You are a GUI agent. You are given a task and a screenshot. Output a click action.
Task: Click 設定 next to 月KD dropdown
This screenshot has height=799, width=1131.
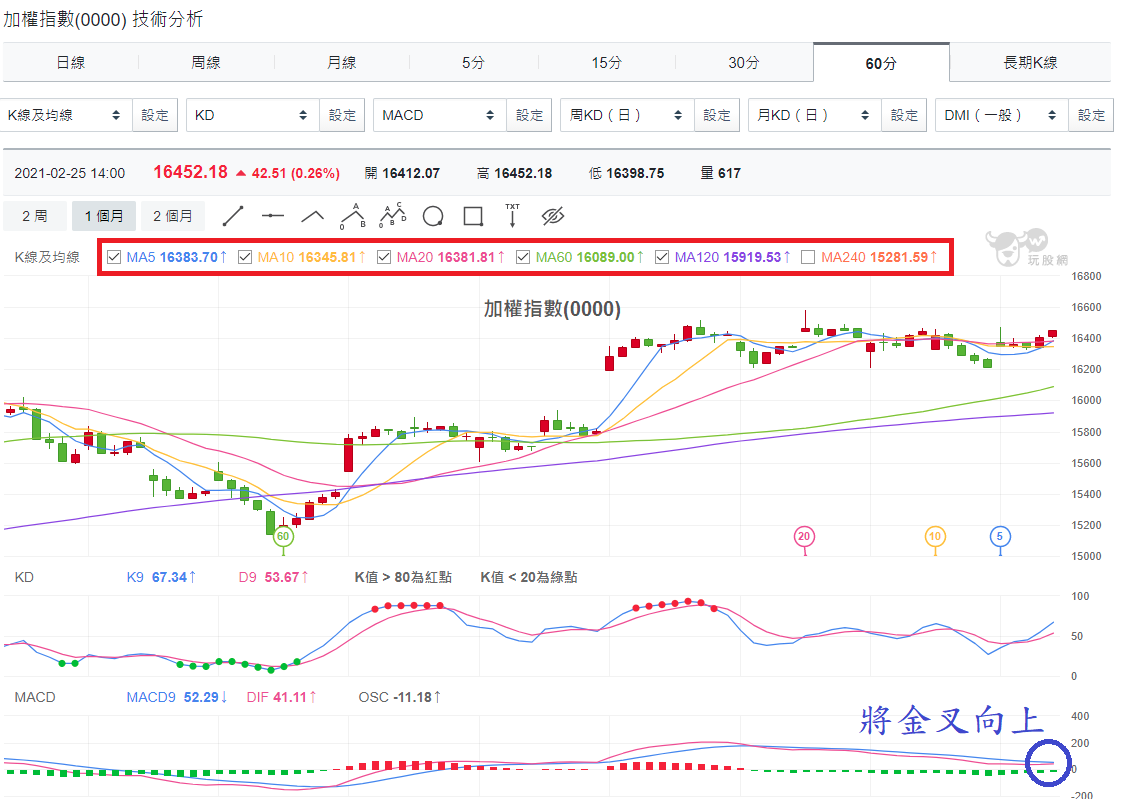[904, 115]
